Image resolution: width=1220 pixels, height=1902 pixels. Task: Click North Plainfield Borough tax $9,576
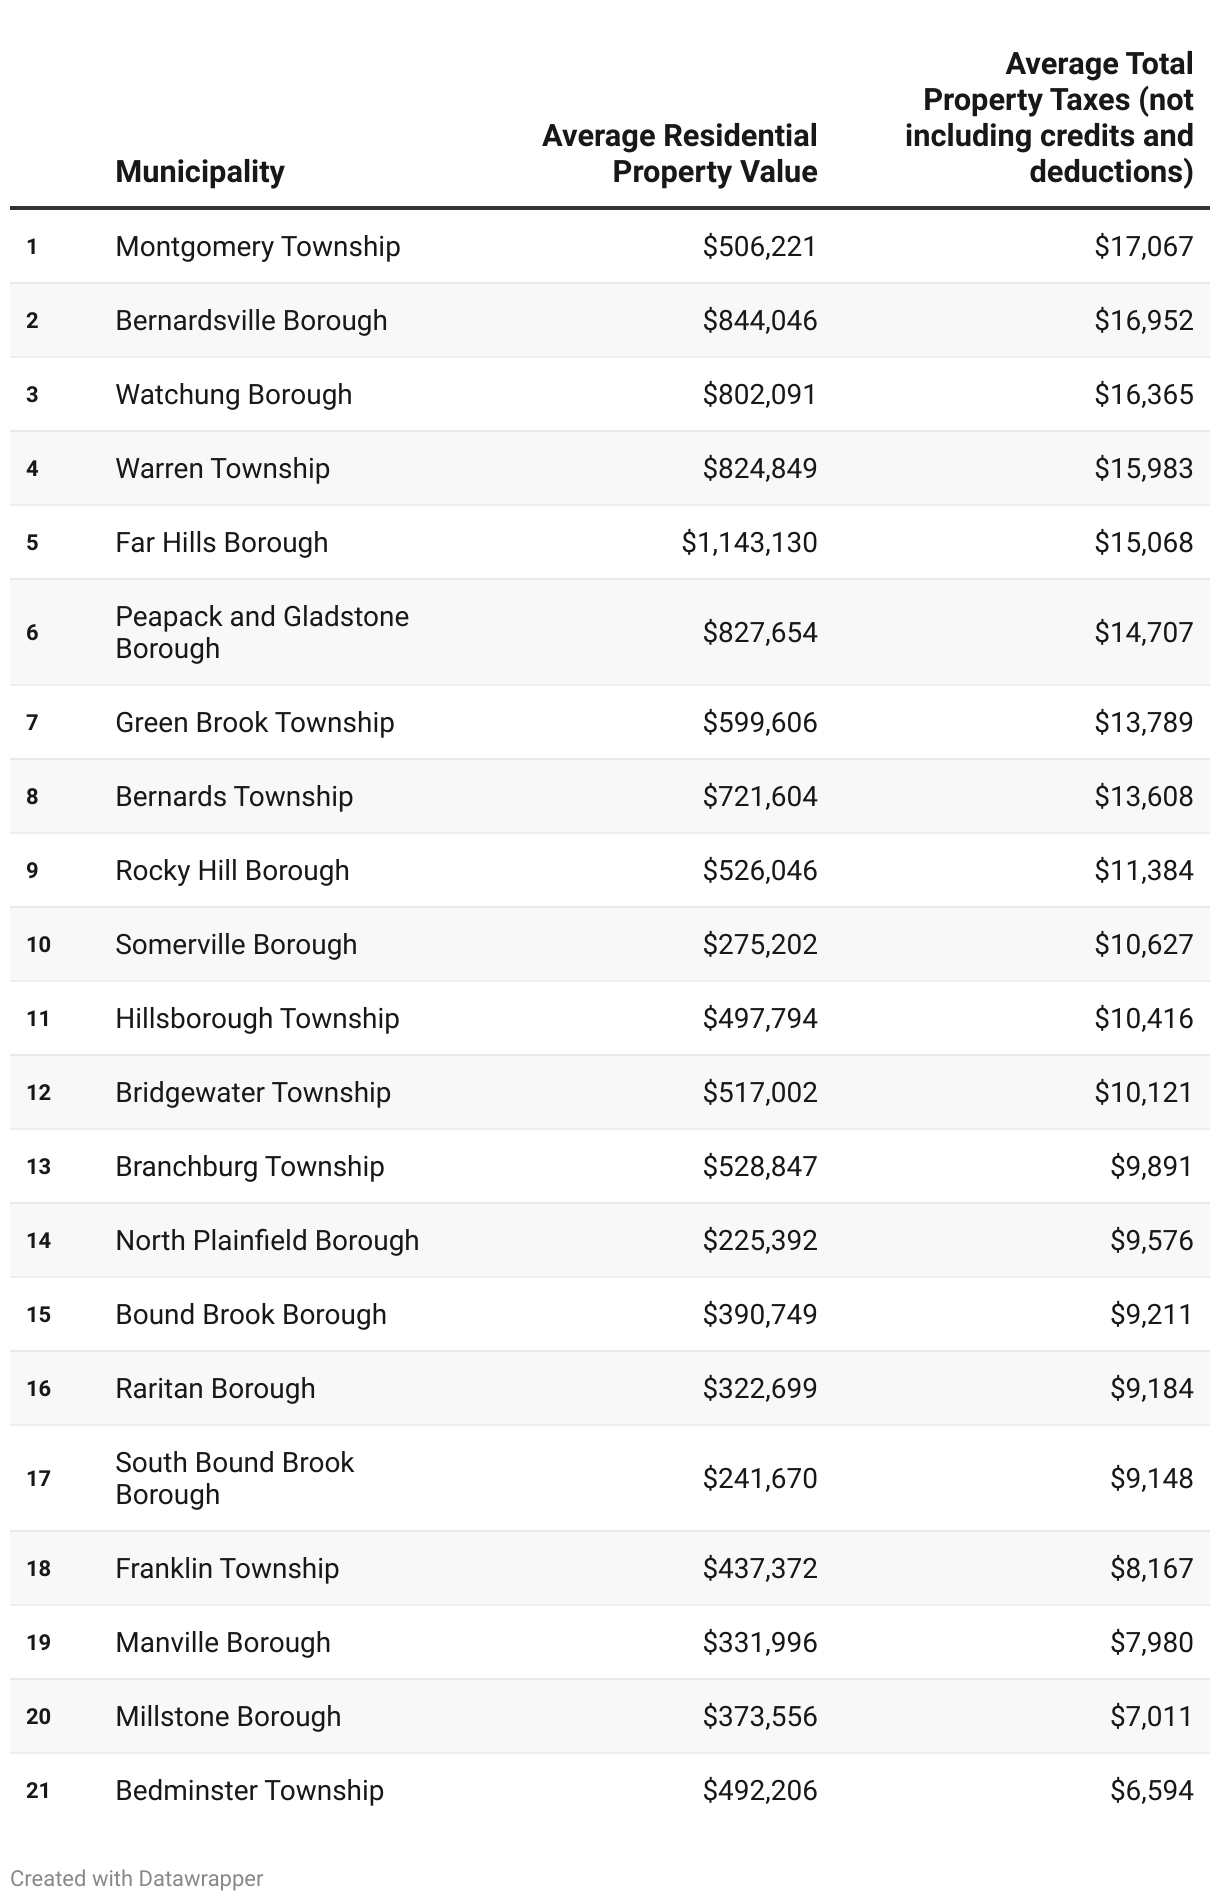click(1151, 1241)
